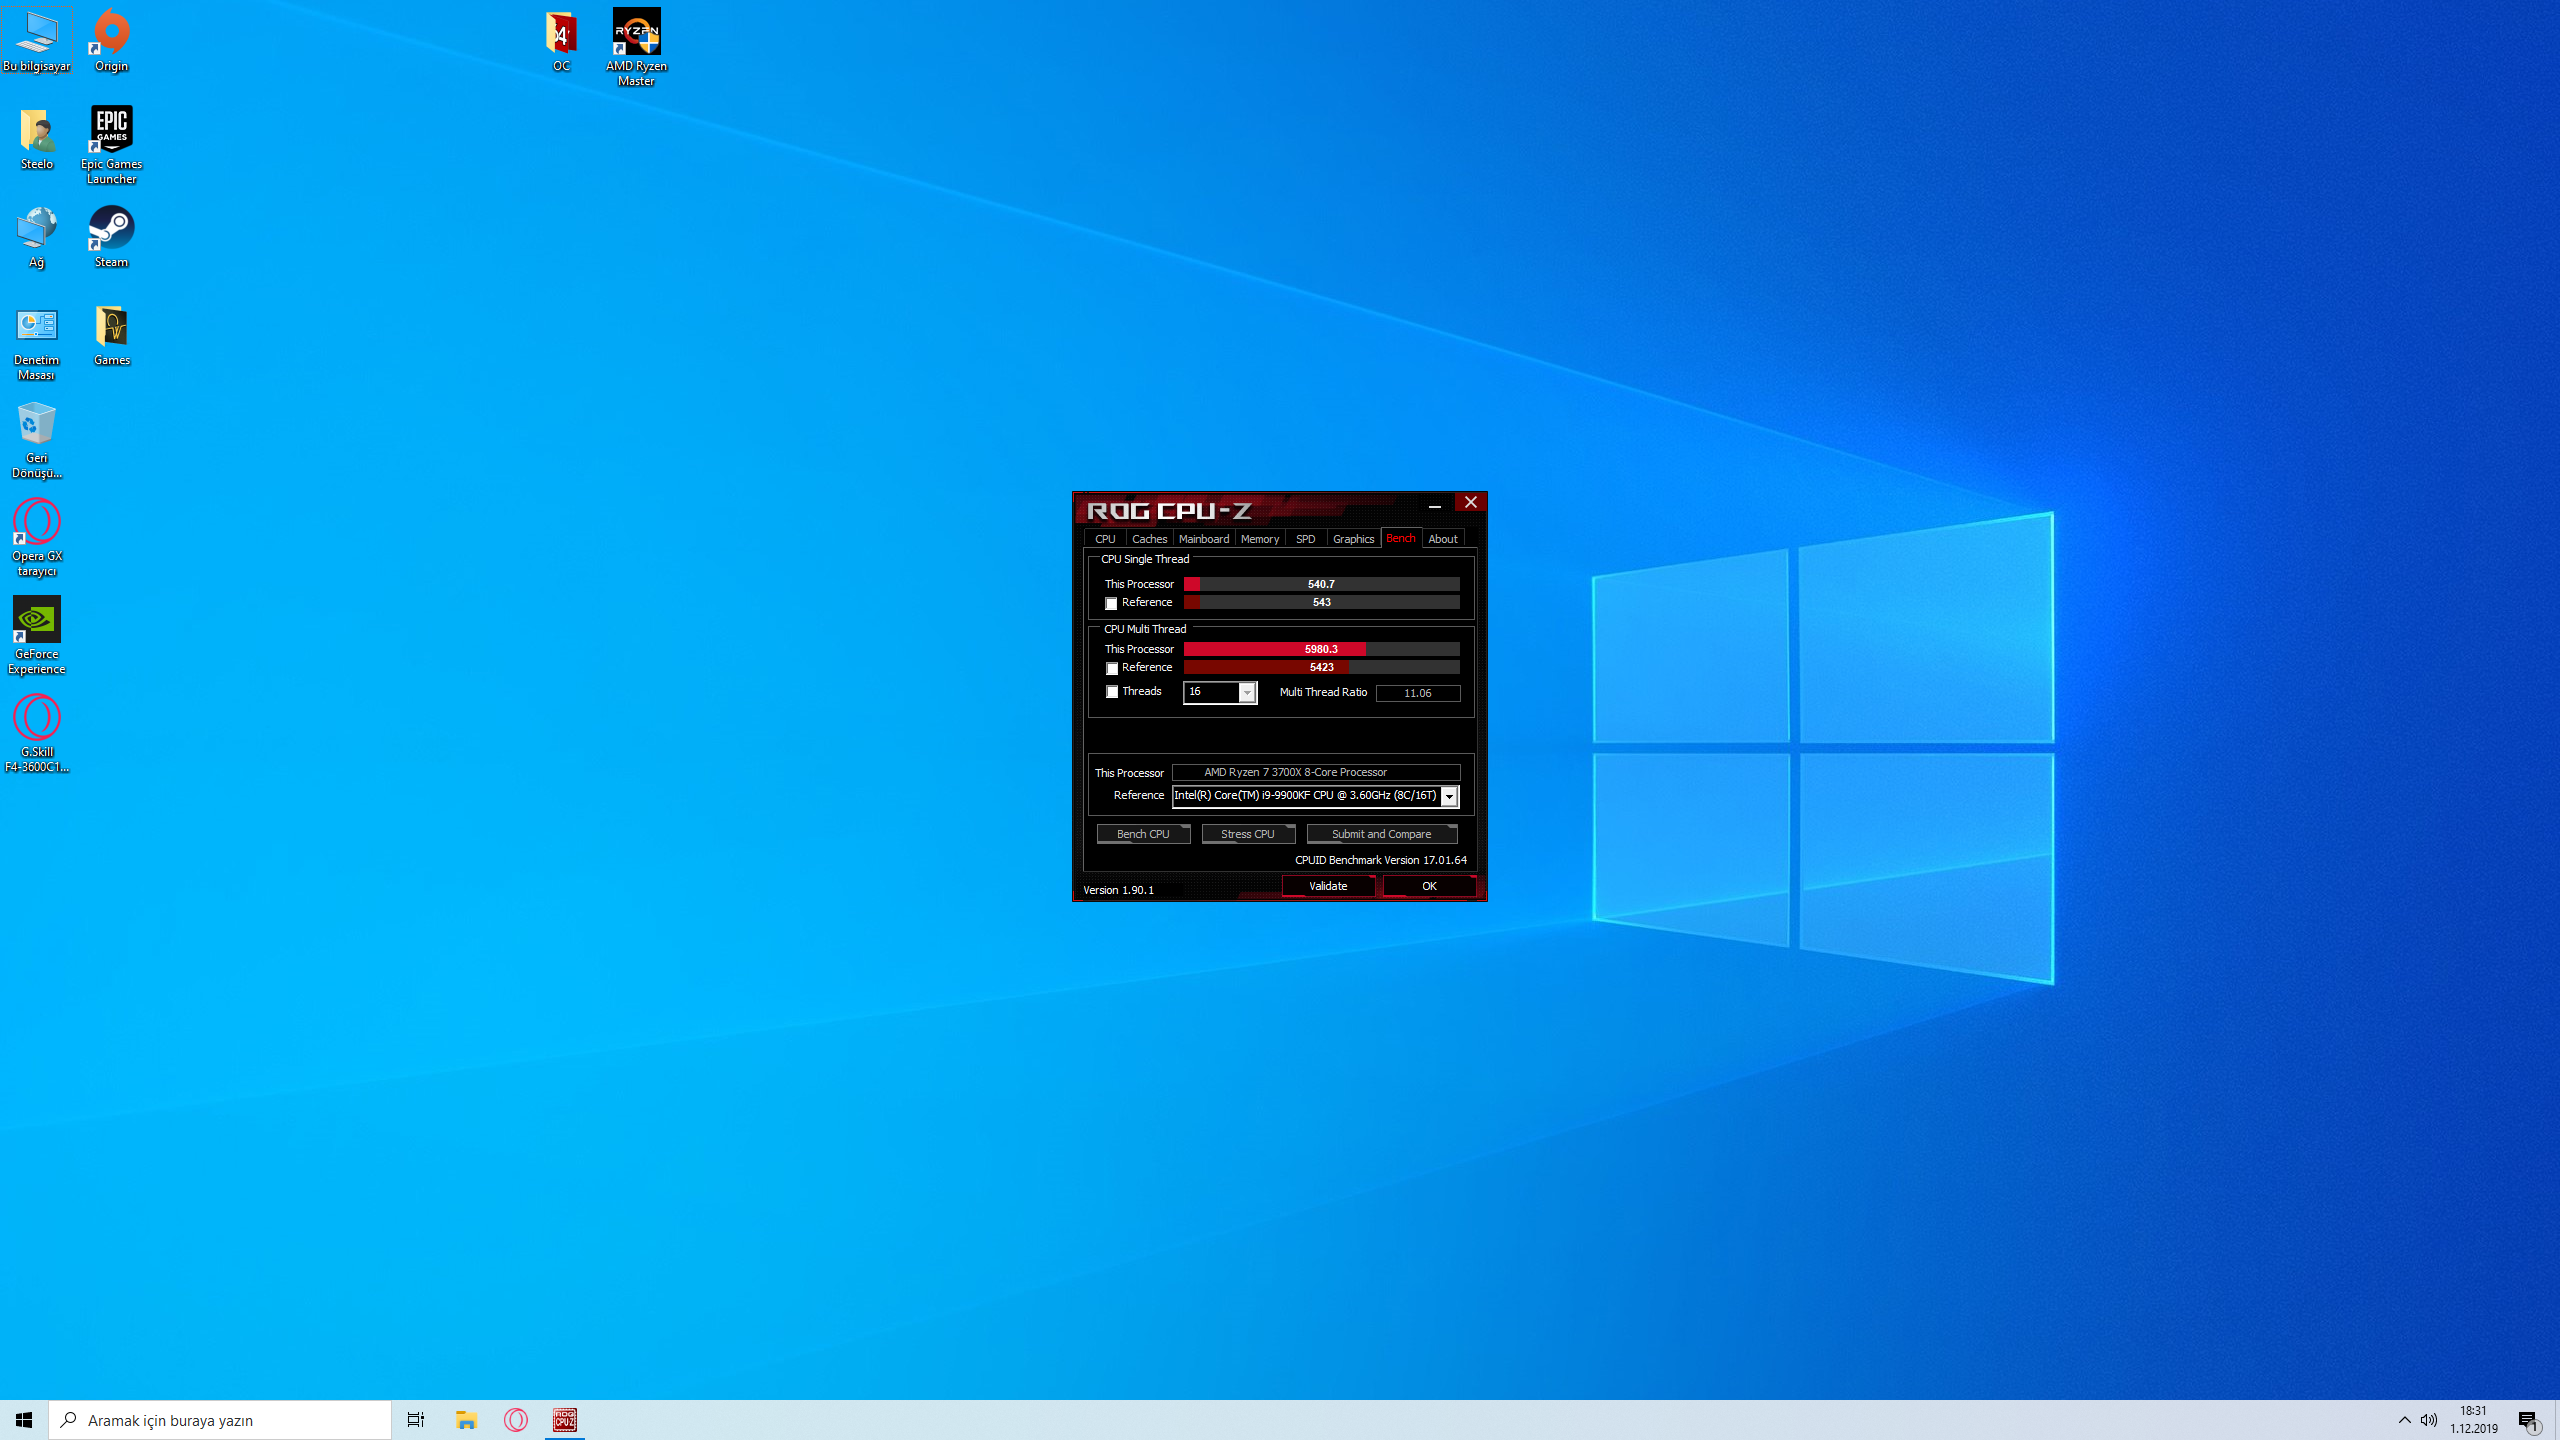The width and height of the screenshot is (2560, 1440).
Task: Switch to the Mainboard tab
Action: (x=1203, y=539)
